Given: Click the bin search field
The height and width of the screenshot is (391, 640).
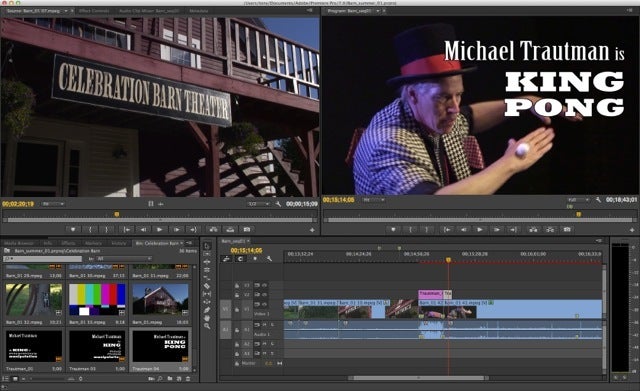Looking at the screenshot, I should point(42,259).
